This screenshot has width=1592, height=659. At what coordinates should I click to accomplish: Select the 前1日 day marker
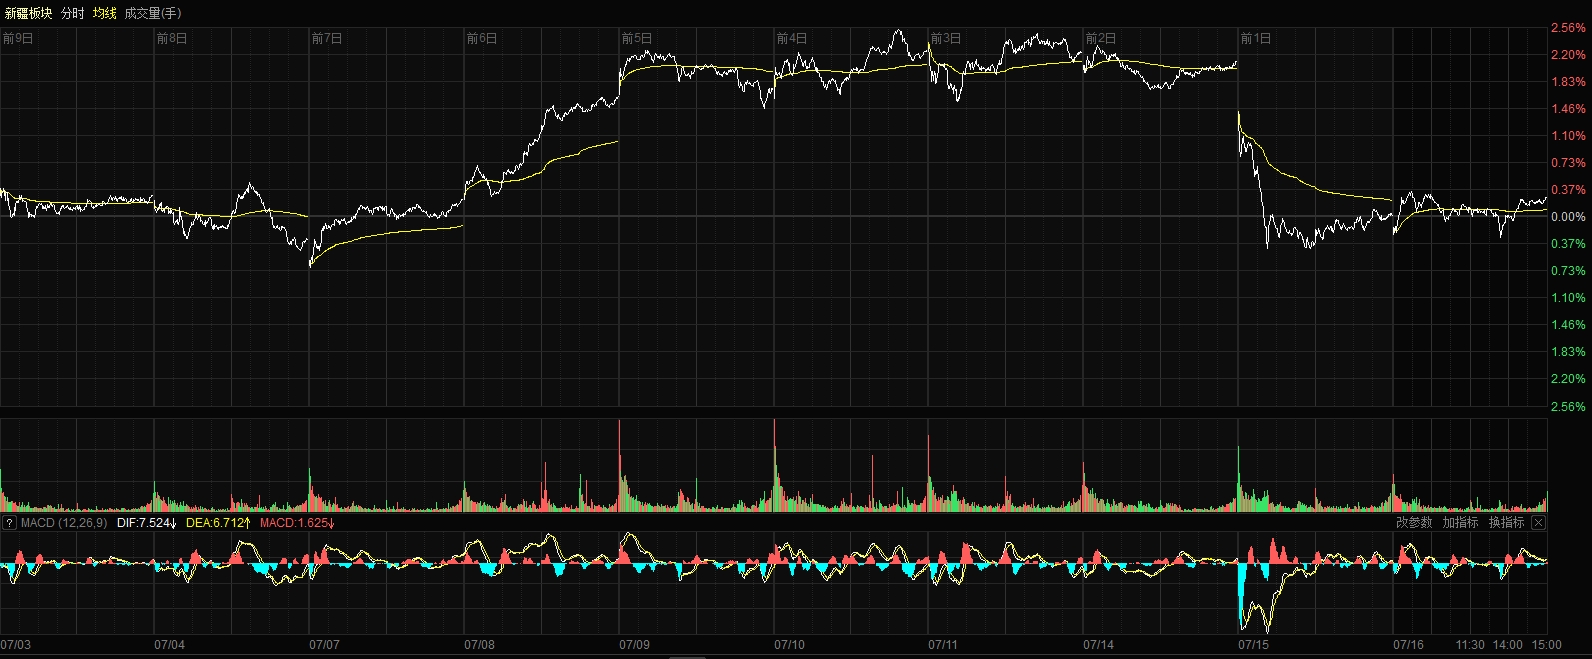tap(1256, 38)
